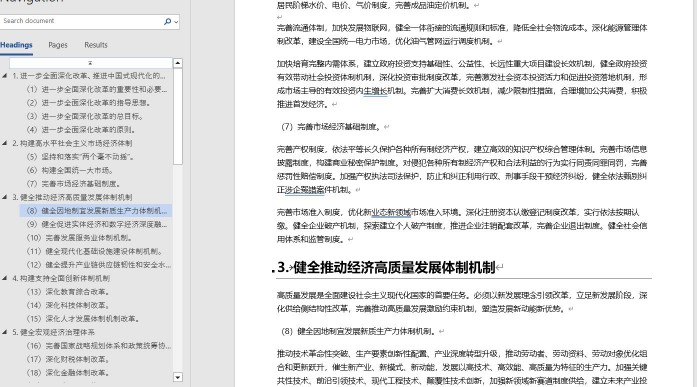Go to (15) 深化人才发展体制机制改革
This screenshot has width=697, height=387.
click(x=83, y=319)
